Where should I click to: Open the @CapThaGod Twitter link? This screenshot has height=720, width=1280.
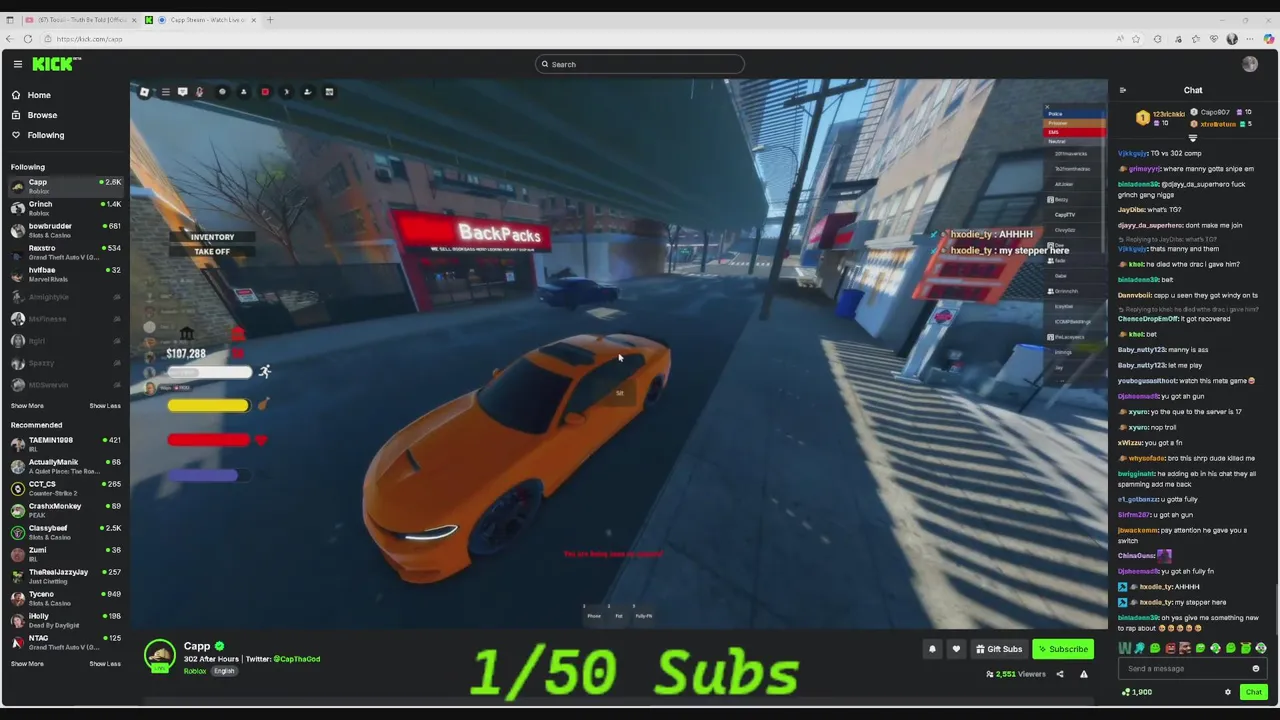[x=296, y=659]
